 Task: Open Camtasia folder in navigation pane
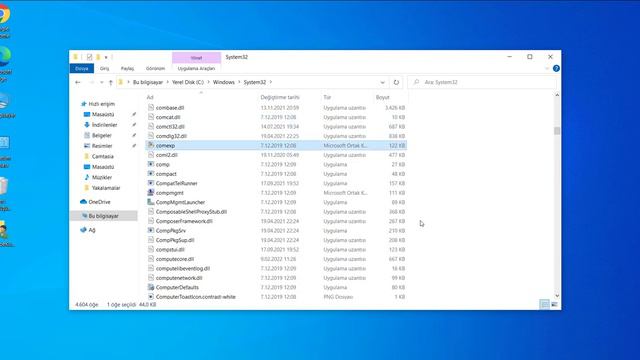(x=102, y=156)
